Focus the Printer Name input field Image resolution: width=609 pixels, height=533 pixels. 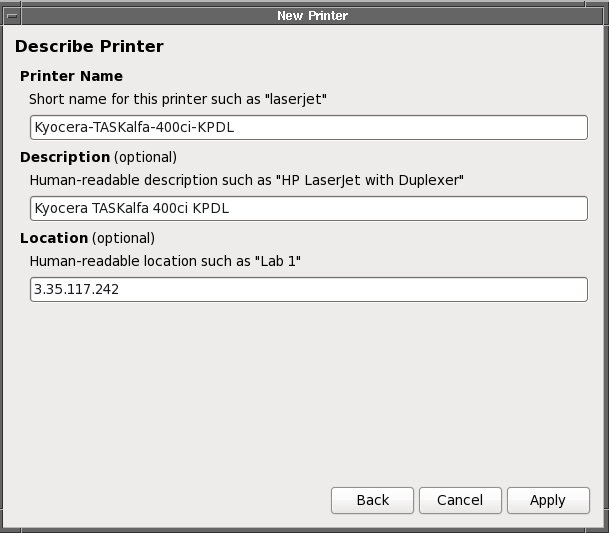308,128
